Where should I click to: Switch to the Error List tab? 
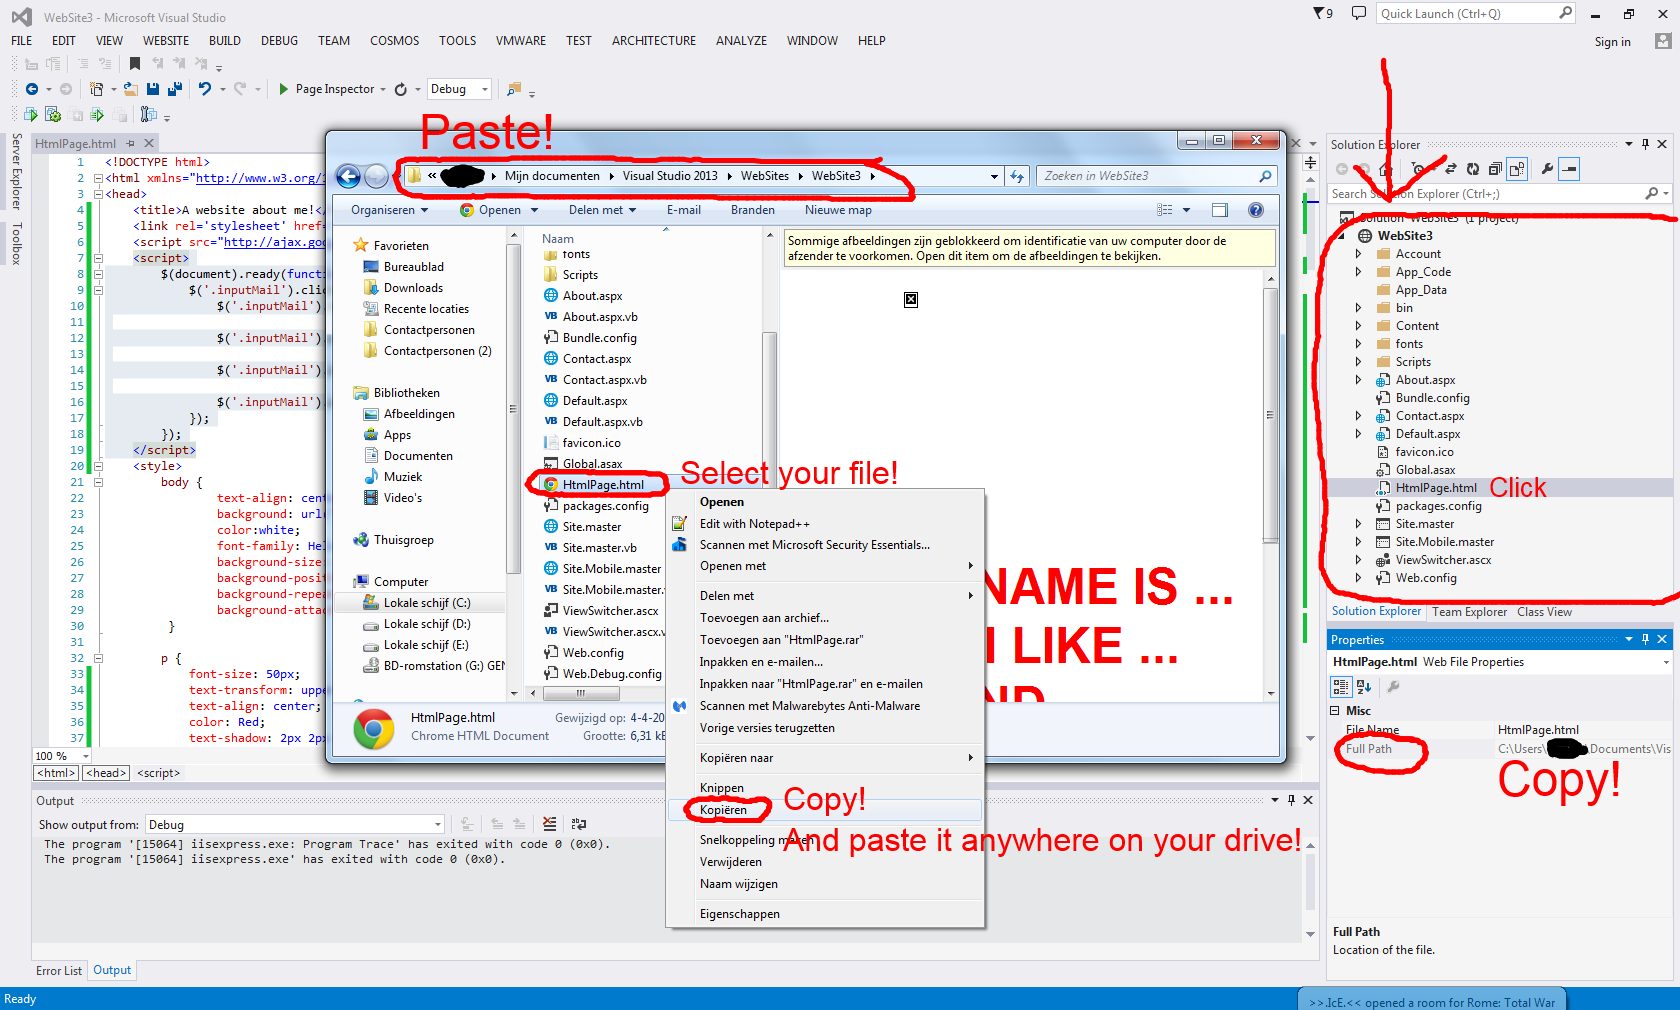coord(58,970)
